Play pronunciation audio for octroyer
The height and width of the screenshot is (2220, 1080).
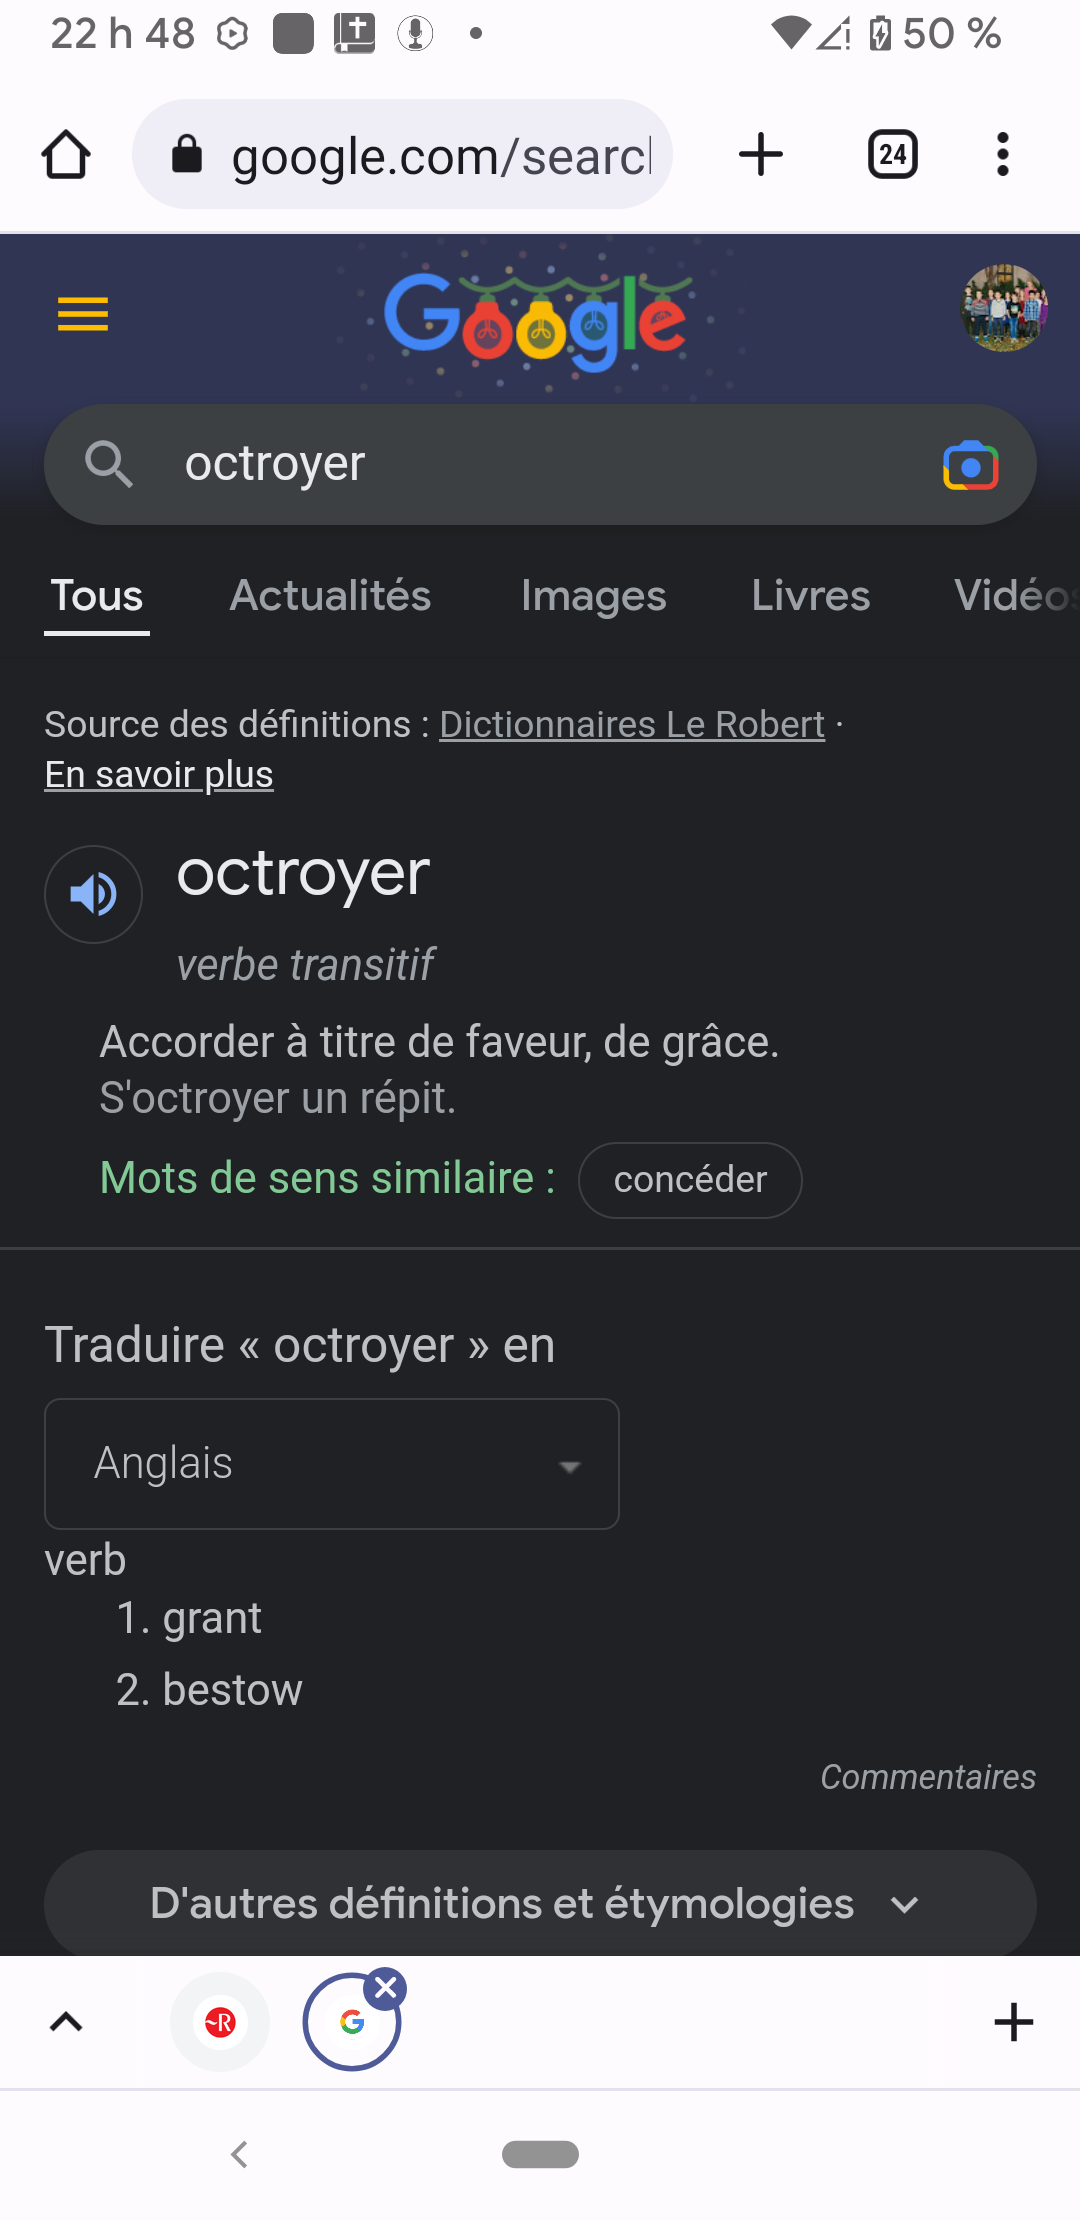click(94, 894)
